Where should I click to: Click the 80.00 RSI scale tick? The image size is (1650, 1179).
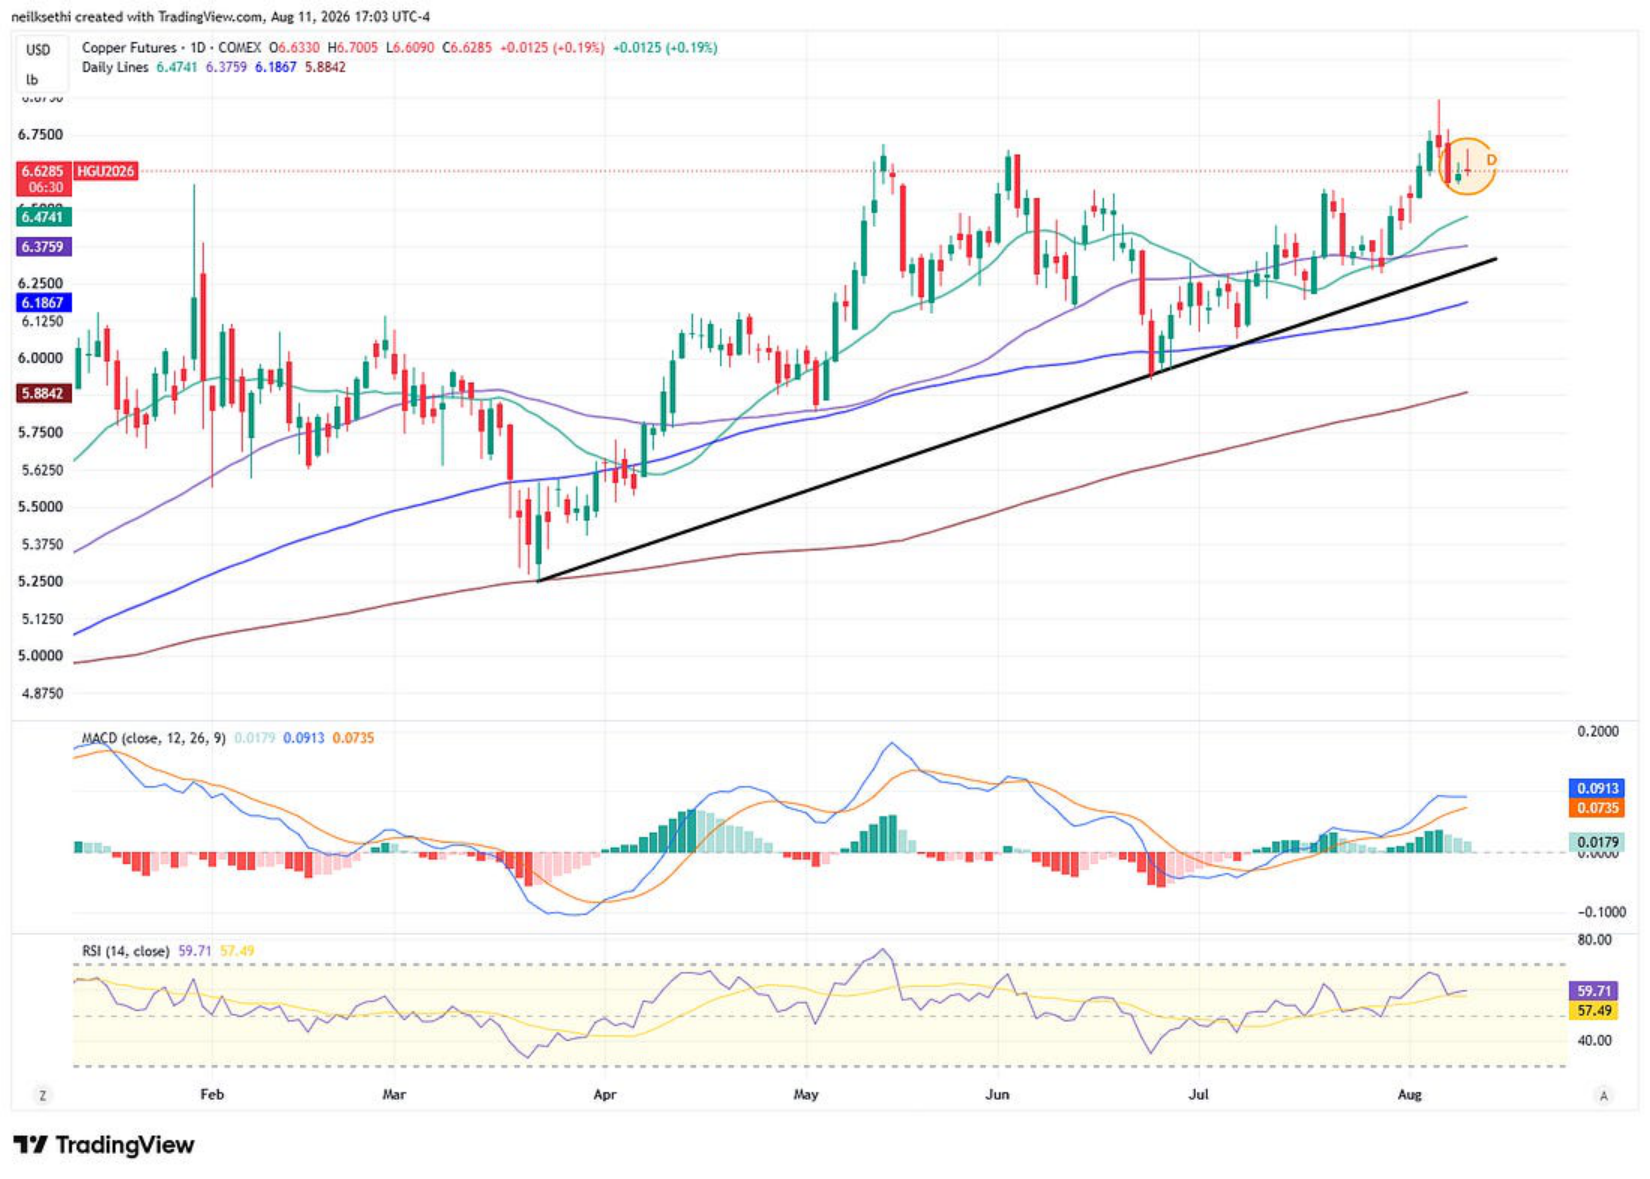pyautogui.click(x=1595, y=940)
